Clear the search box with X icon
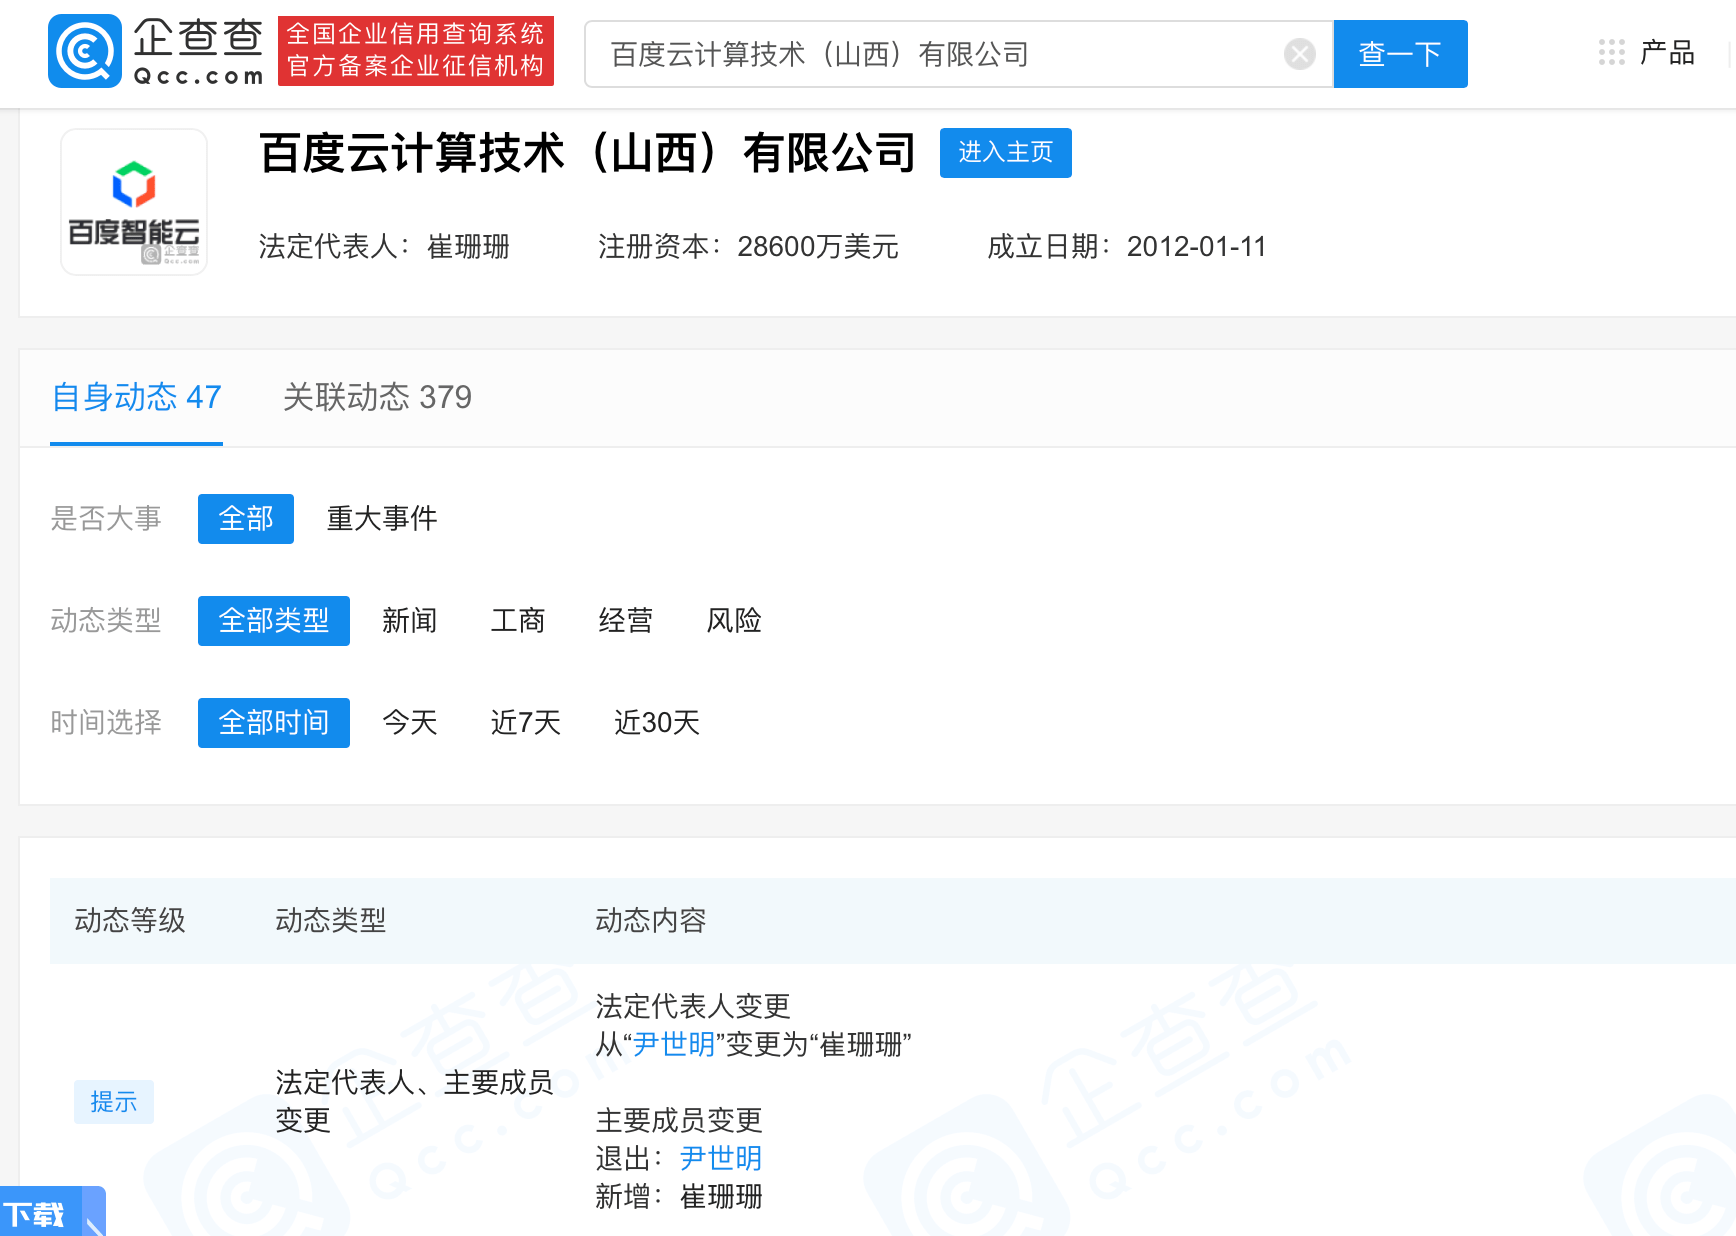1736x1236 pixels. pos(1299,54)
